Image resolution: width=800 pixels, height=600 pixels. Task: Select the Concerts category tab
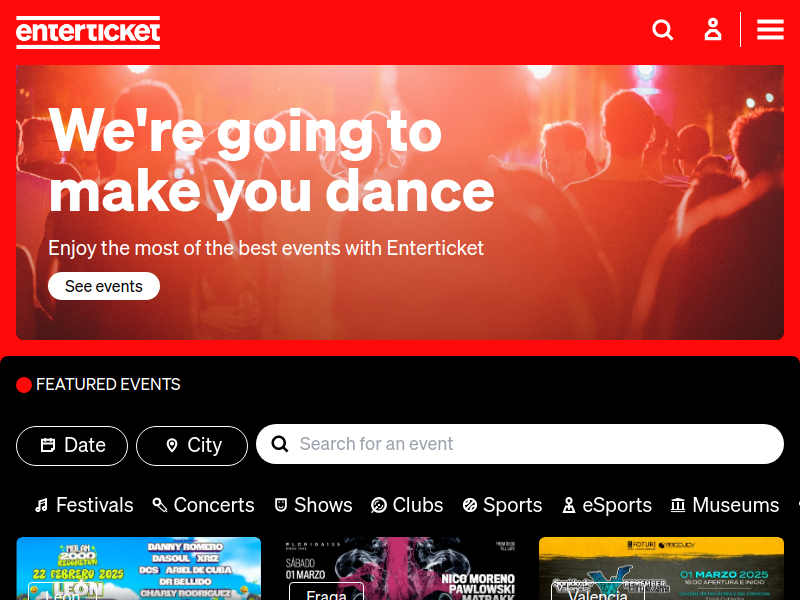click(203, 505)
